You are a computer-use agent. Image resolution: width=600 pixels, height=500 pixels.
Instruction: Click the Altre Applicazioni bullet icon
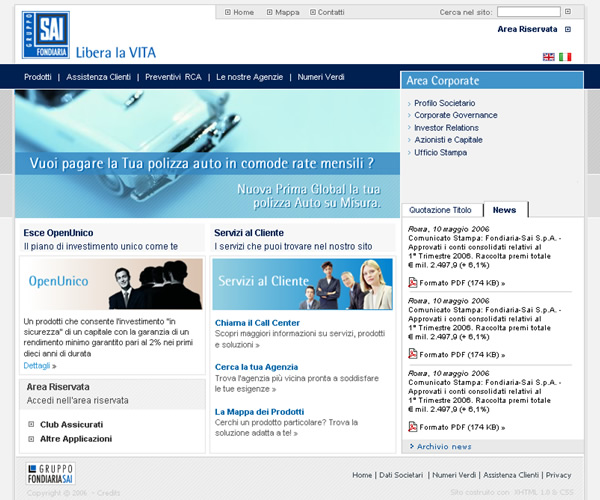coord(31,439)
